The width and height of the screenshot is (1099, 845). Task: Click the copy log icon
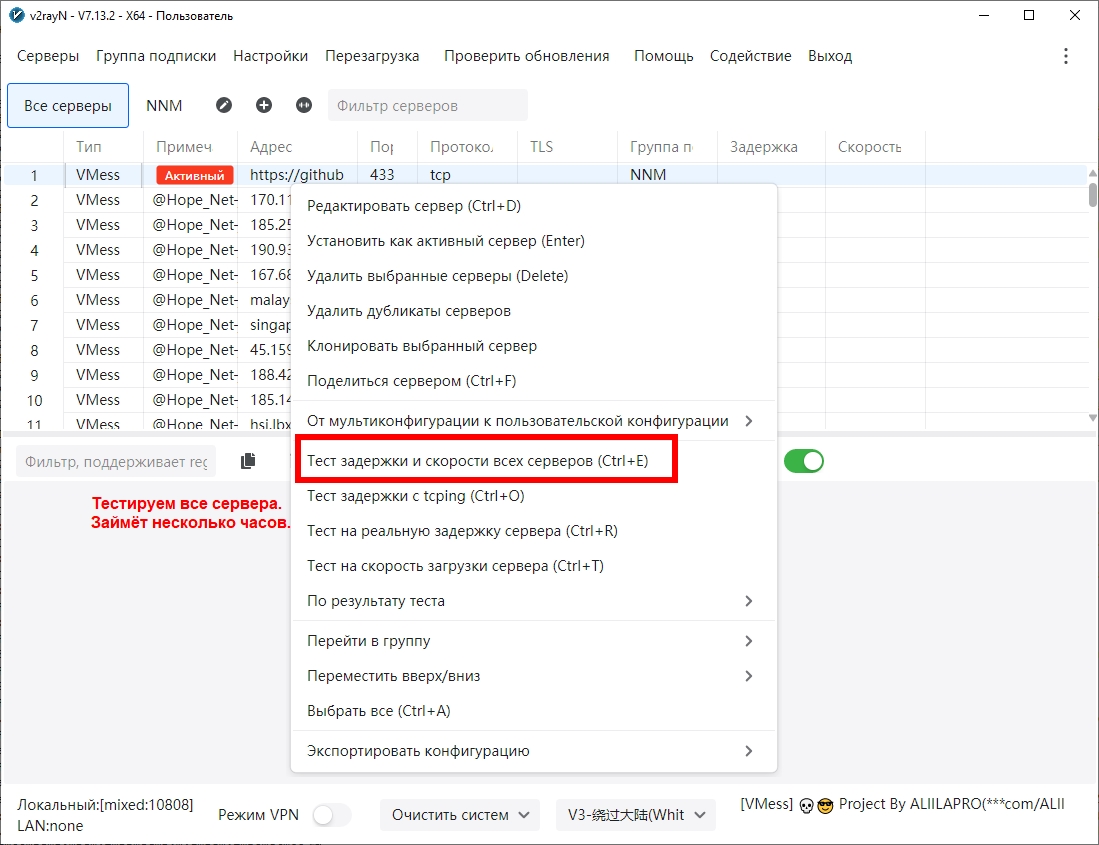point(248,461)
